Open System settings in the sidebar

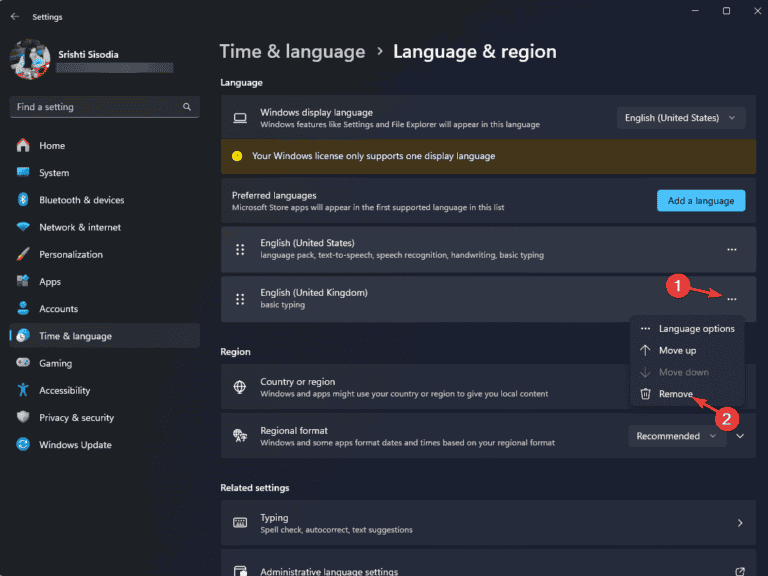point(104,173)
